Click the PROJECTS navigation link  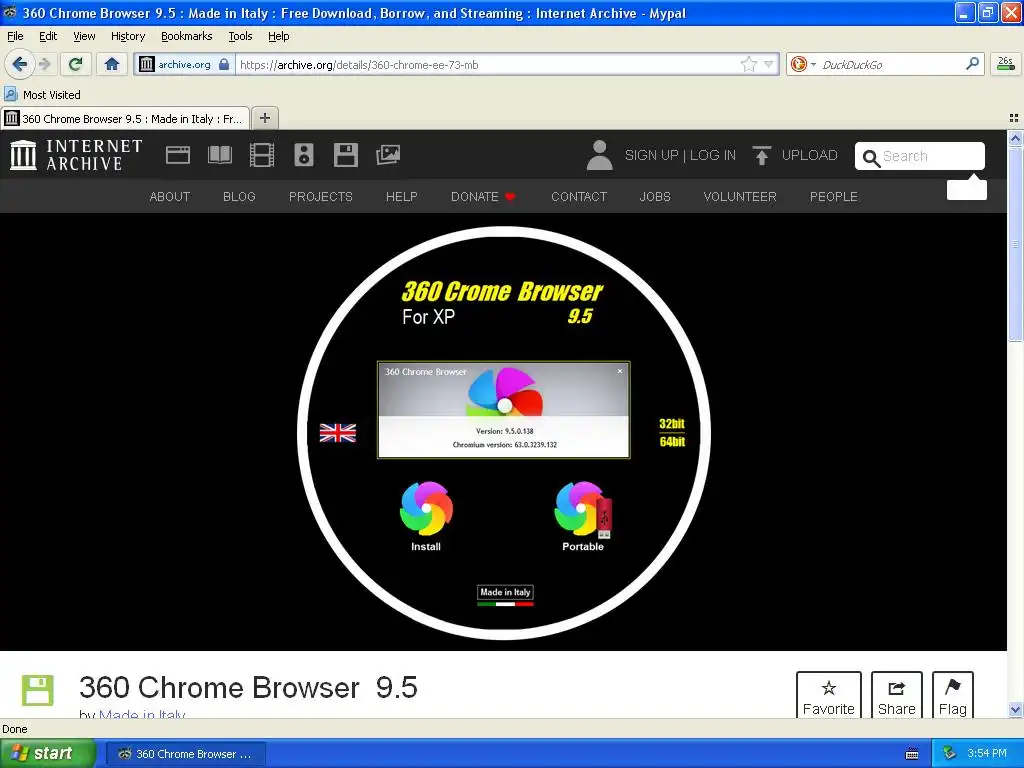point(321,197)
